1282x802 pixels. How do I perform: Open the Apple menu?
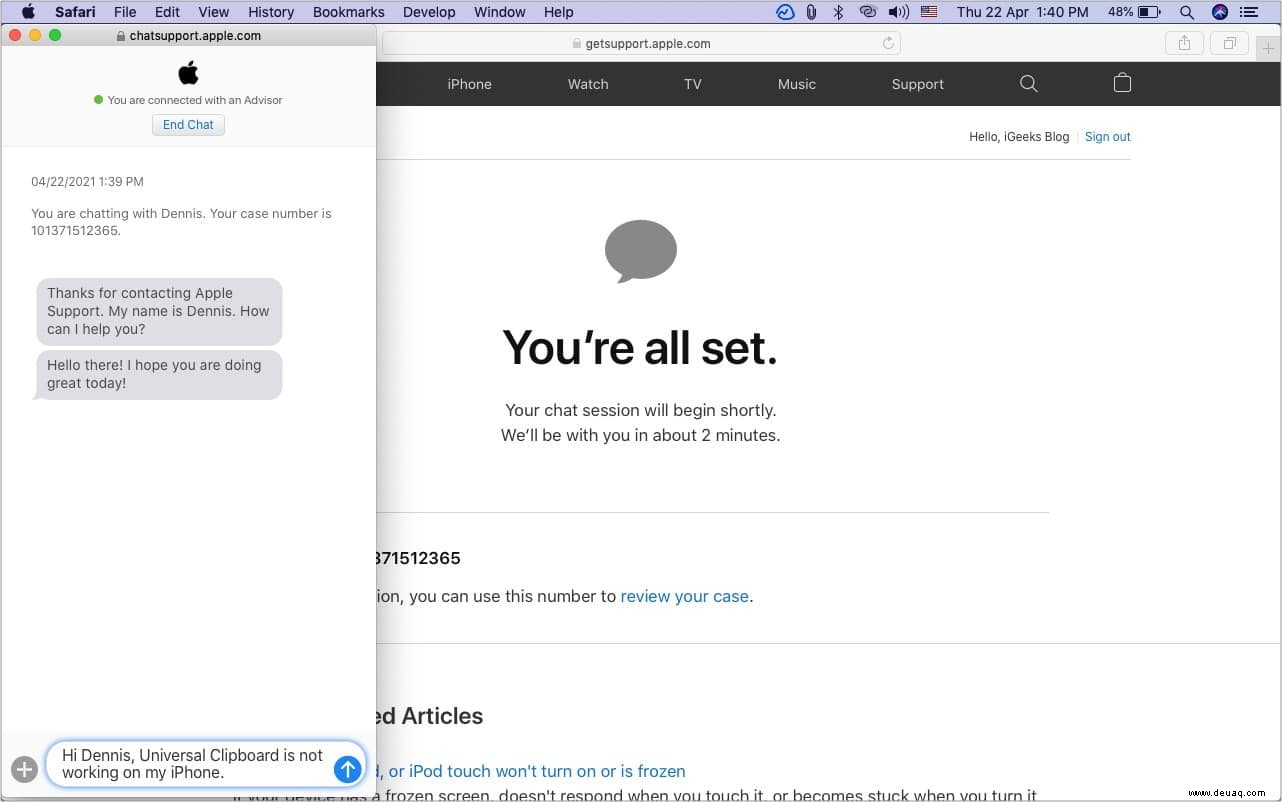pyautogui.click(x=28, y=12)
